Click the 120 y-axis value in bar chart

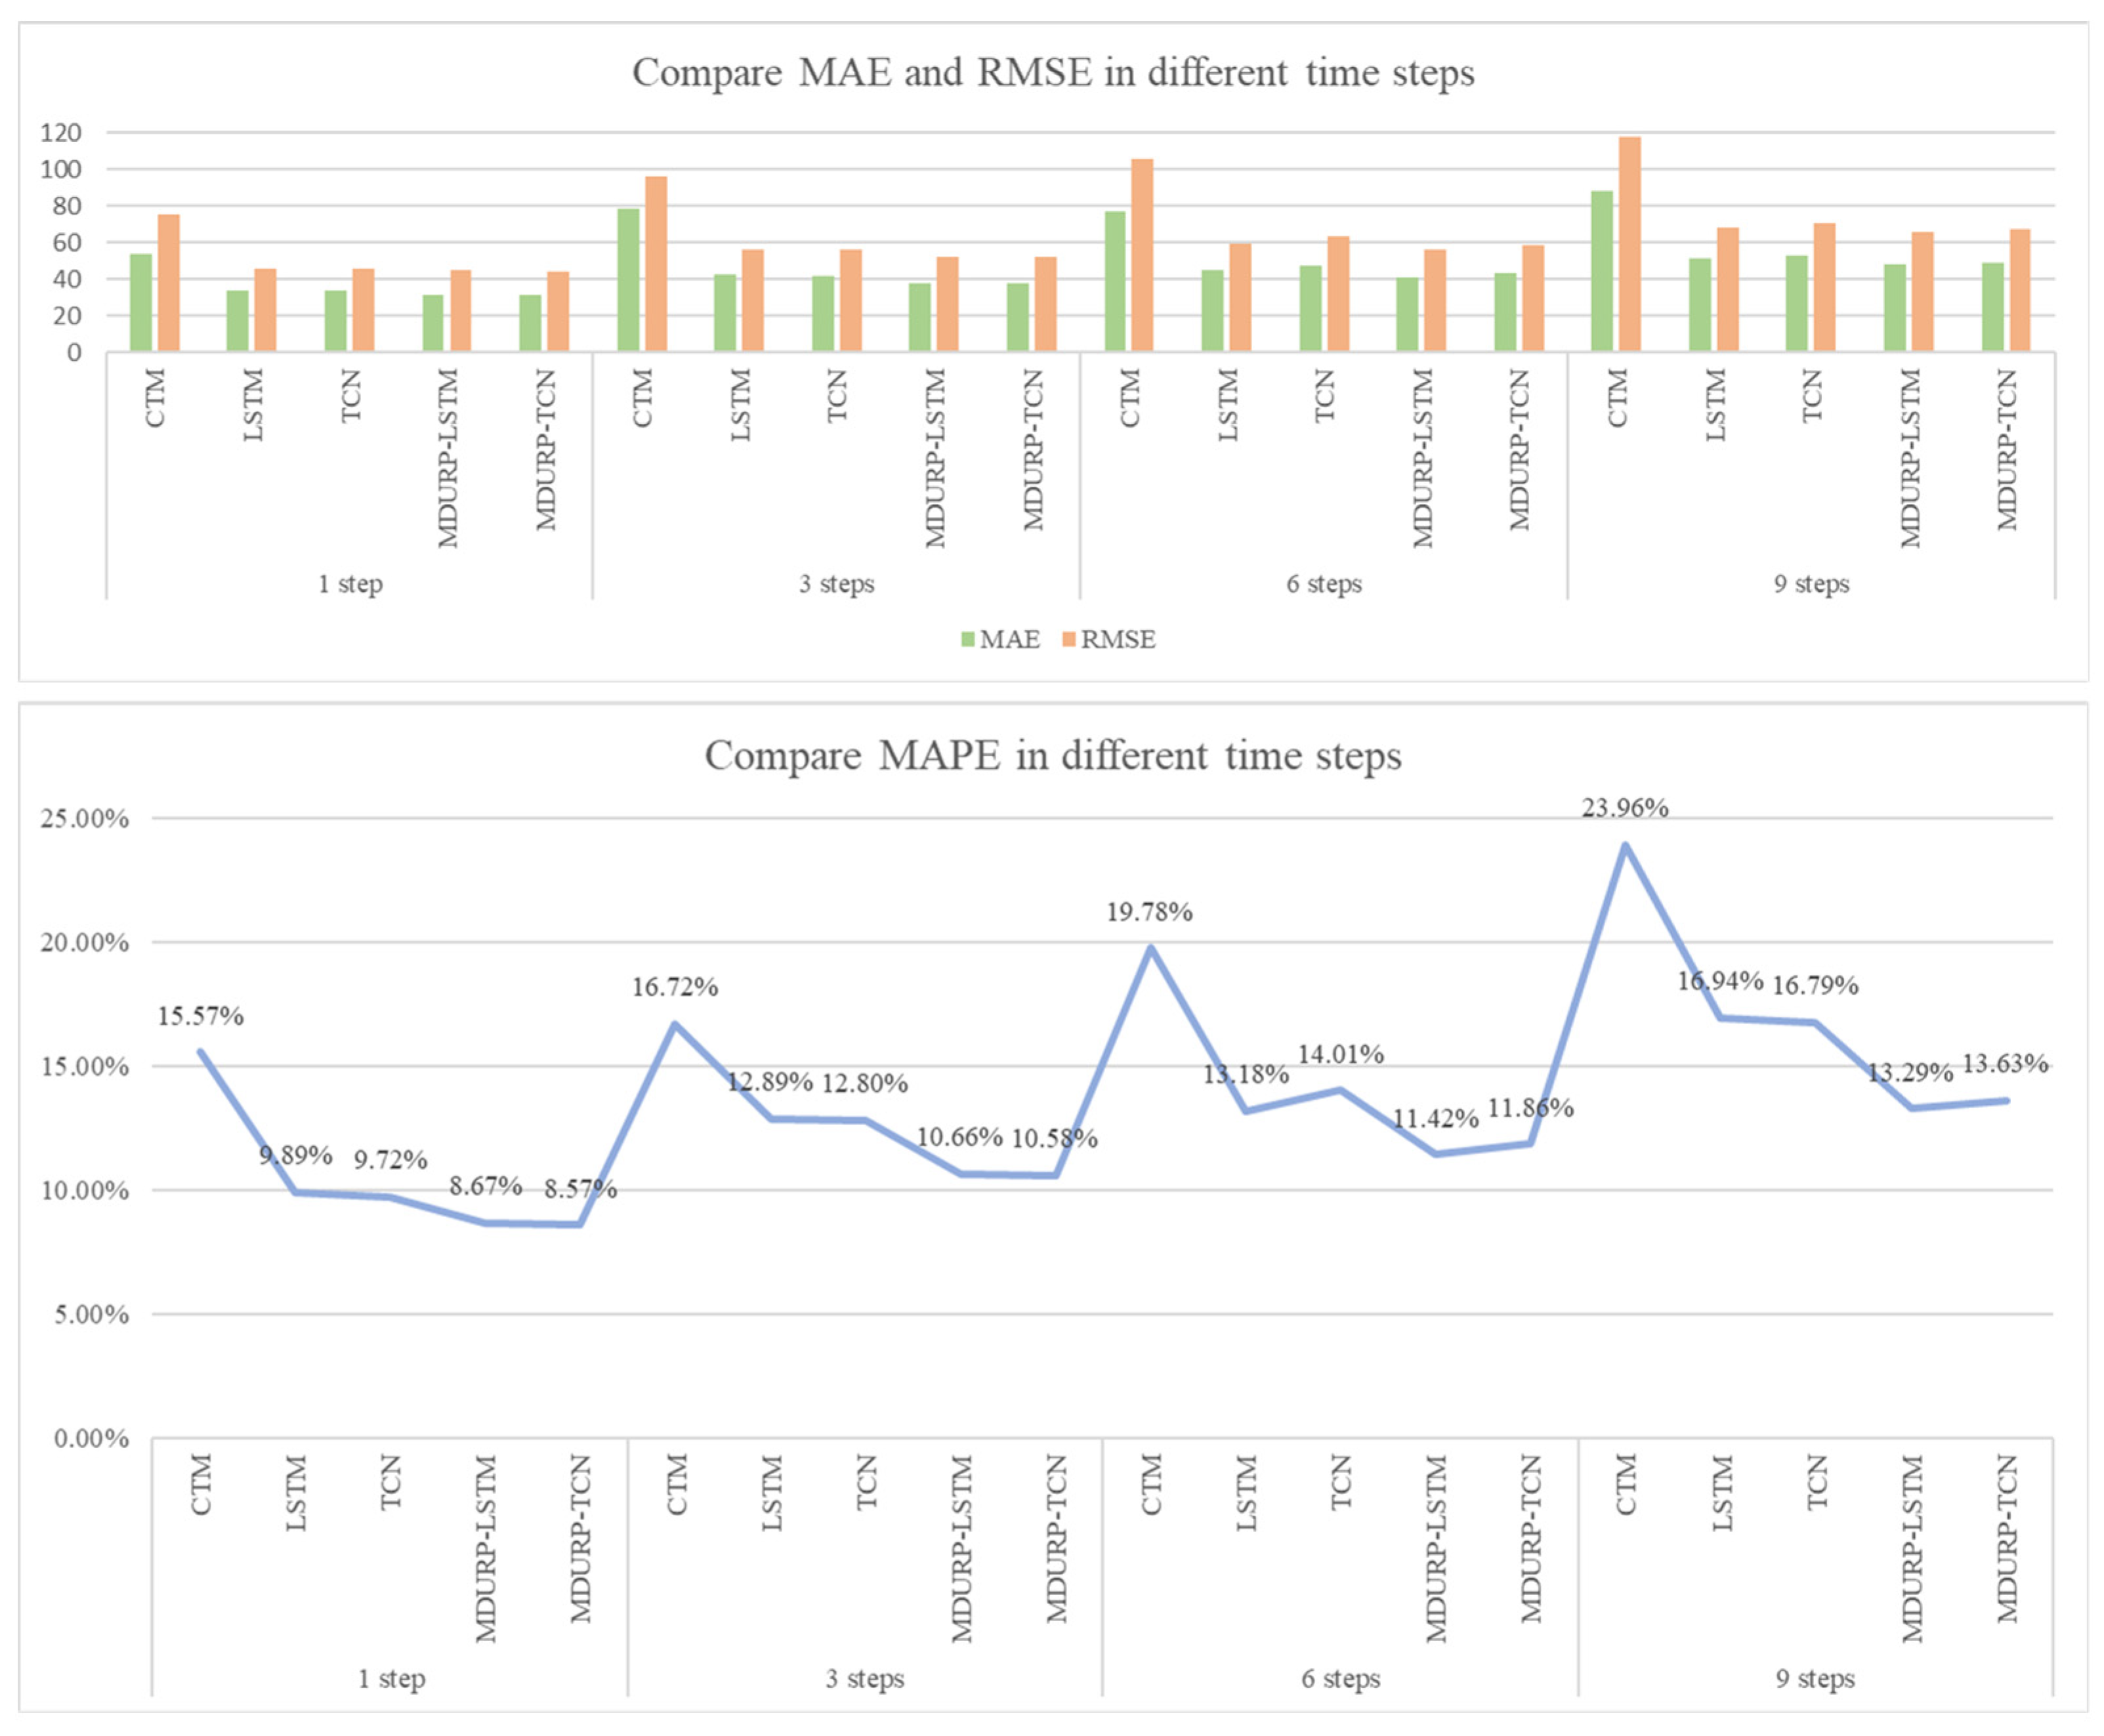[60, 133]
